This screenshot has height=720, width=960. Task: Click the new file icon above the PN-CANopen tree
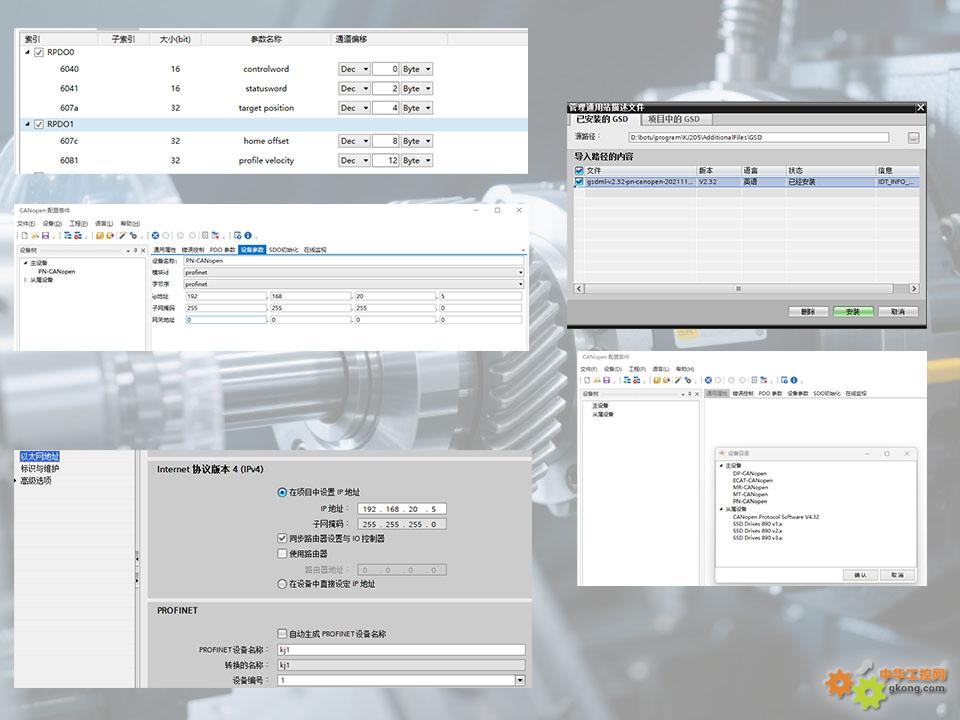[x=24, y=236]
